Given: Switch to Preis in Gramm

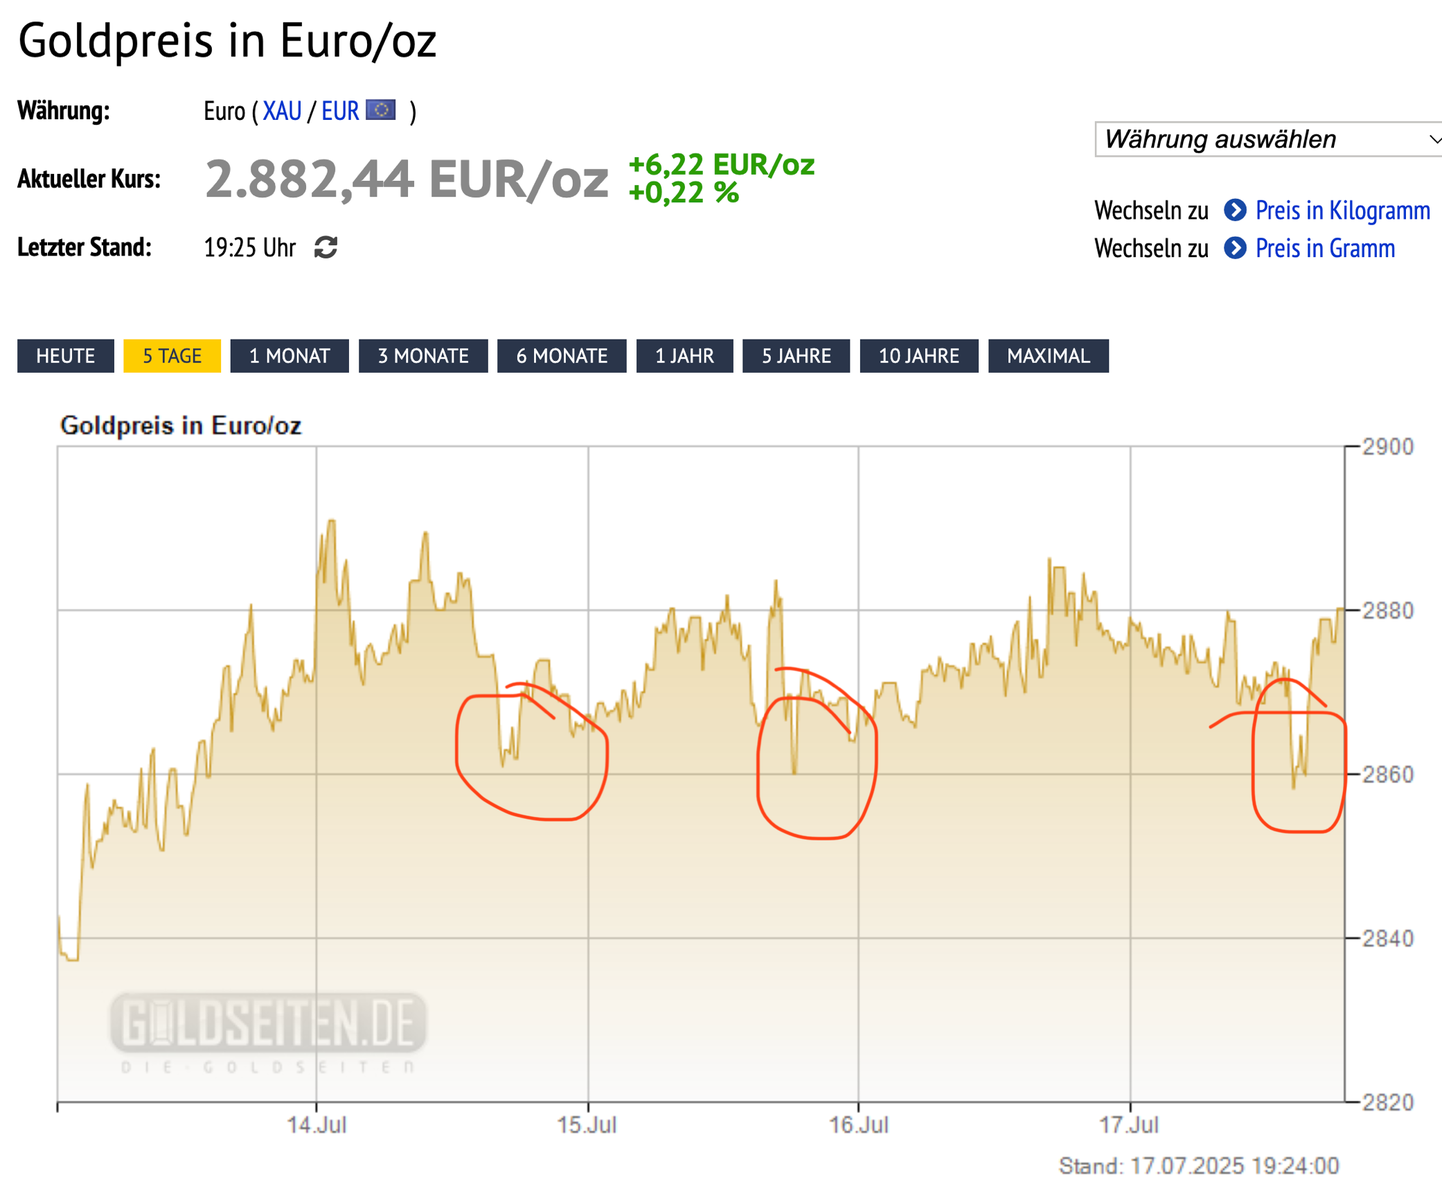Looking at the screenshot, I should pos(1325,248).
